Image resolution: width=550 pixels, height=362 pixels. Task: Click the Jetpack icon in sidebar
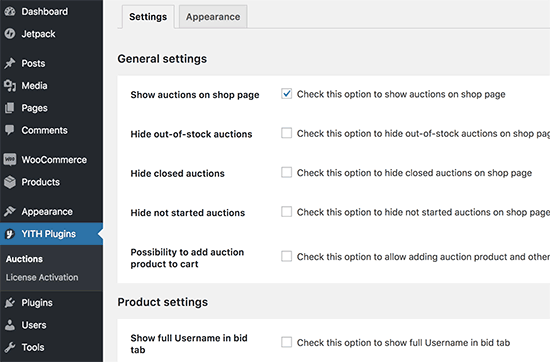click(x=10, y=34)
